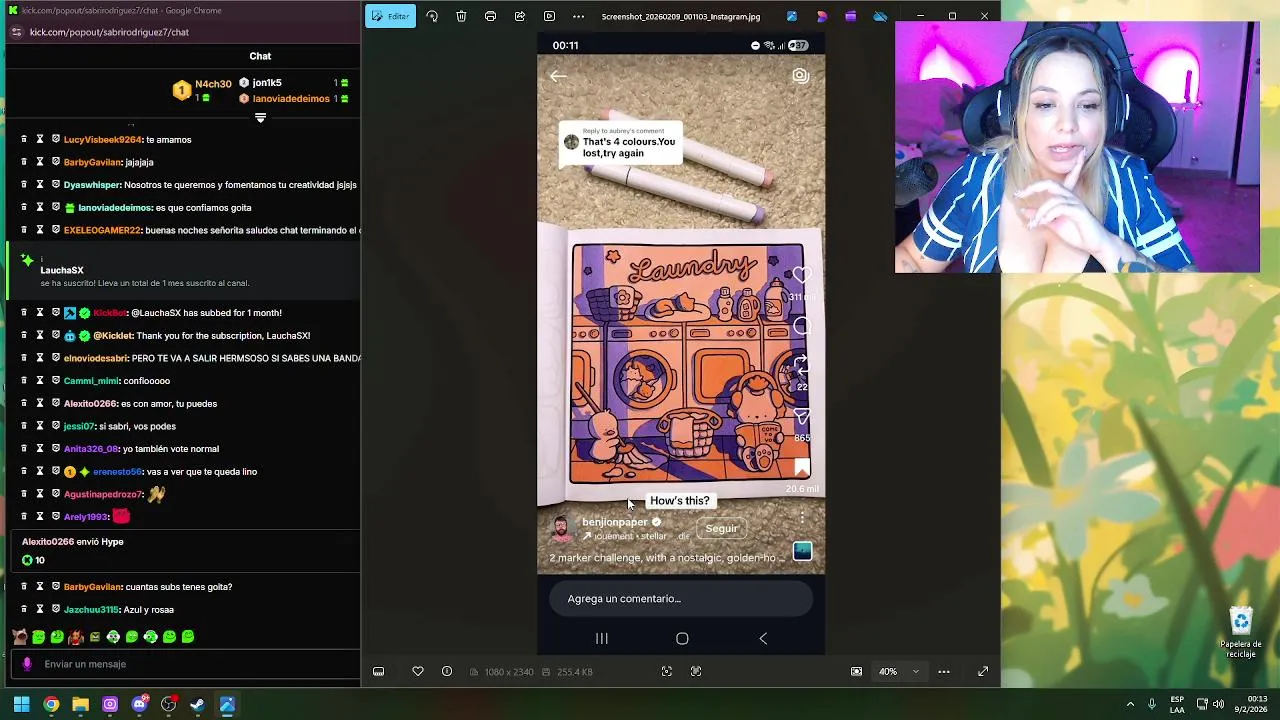Open Papelera de reciclaje desktop icon
Image resolution: width=1280 pixels, height=720 pixels.
click(x=1241, y=632)
